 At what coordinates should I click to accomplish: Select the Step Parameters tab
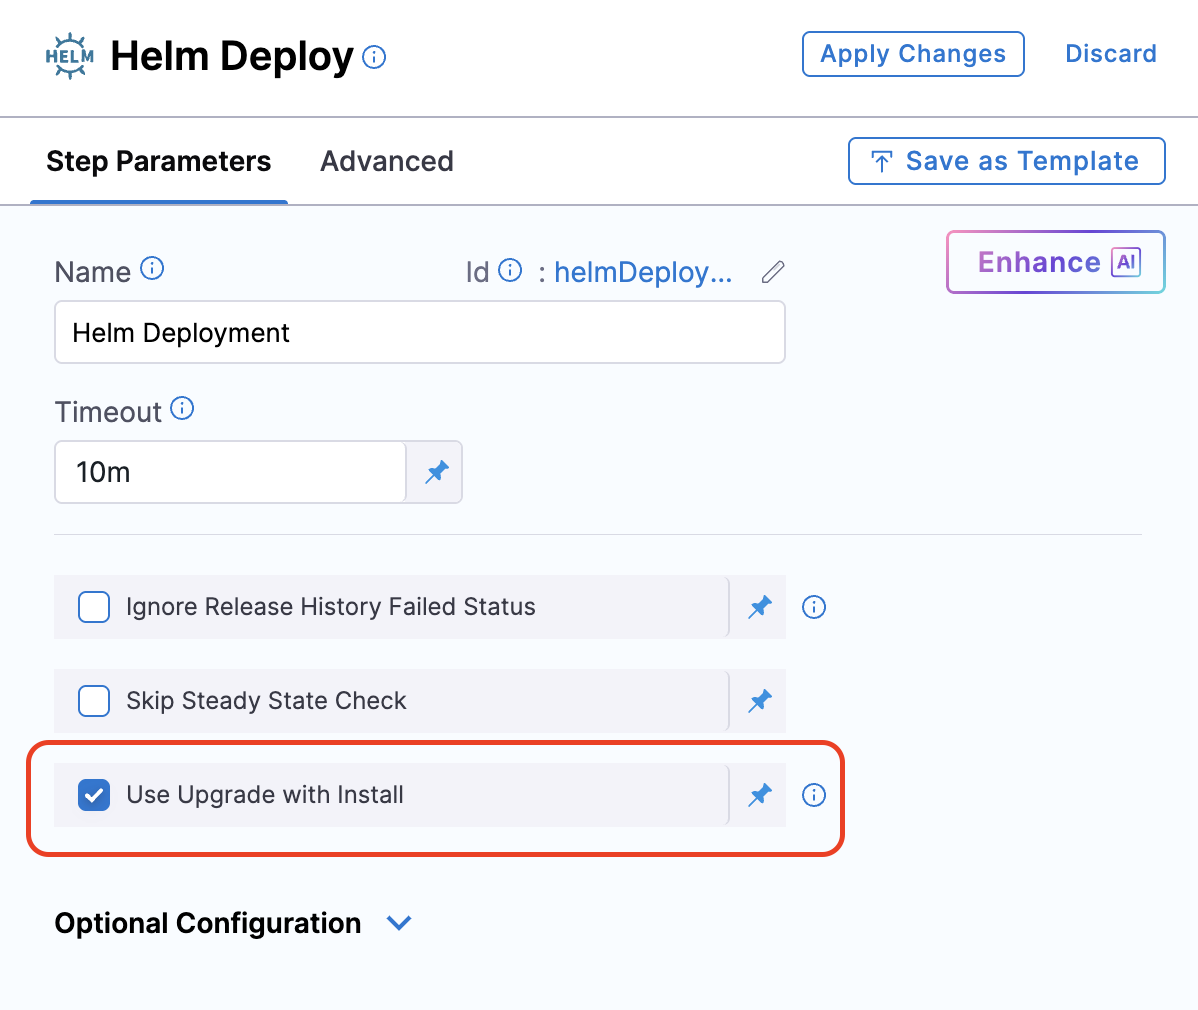tap(159, 161)
